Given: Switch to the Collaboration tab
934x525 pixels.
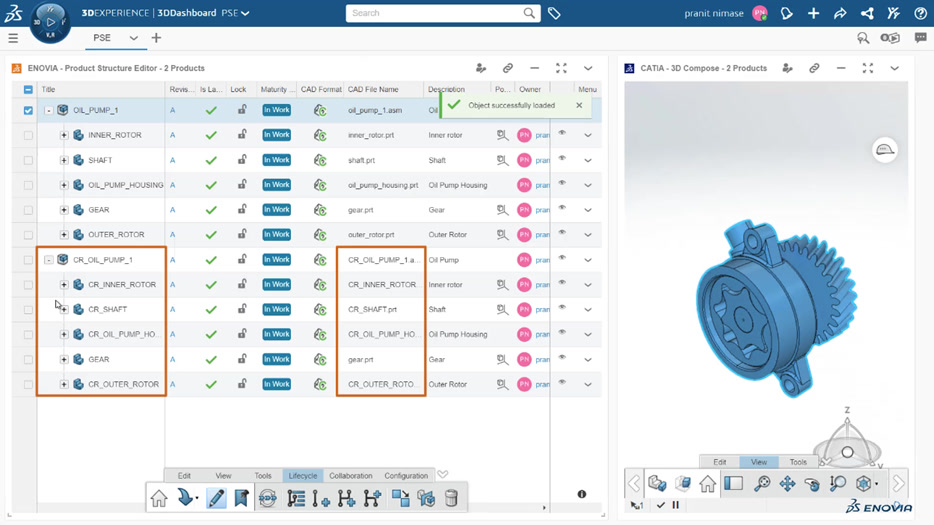Looking at the screenshot, I should [351, 476].
